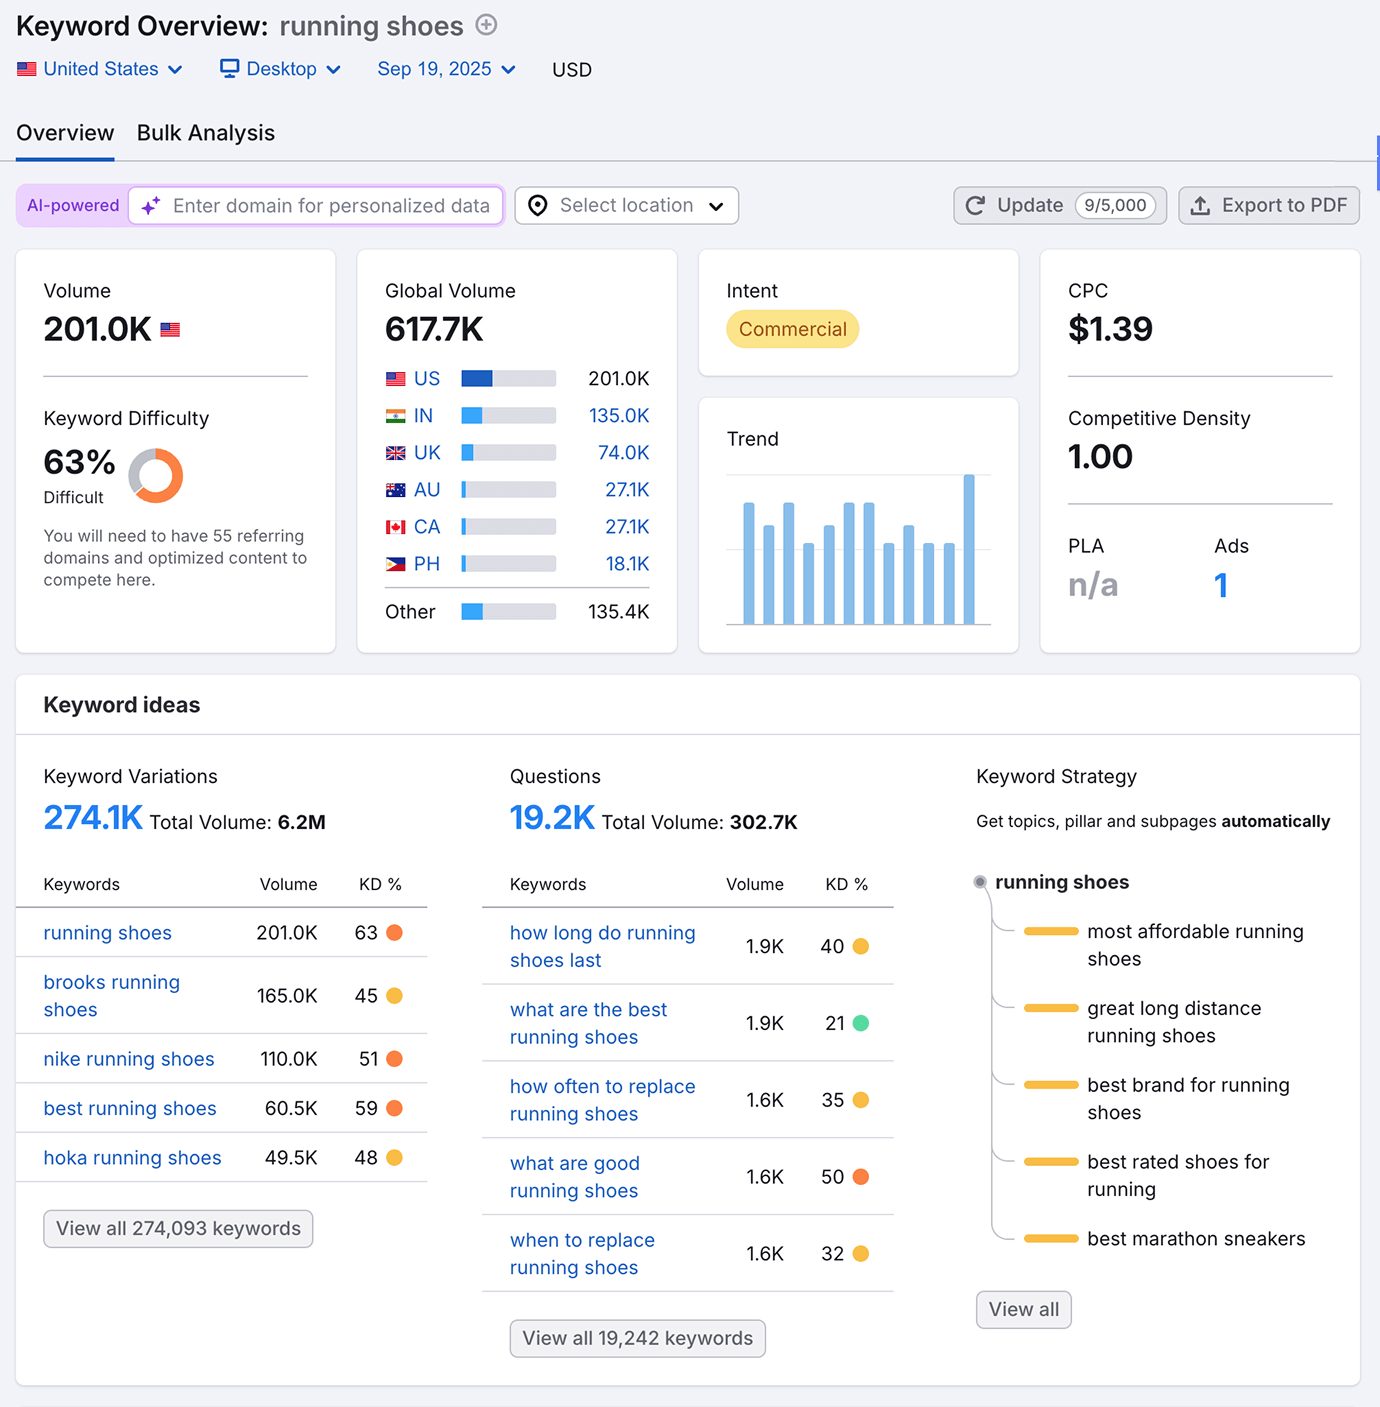
Task: Click the US flag next to the Volume metric
Action: pyautogui.click(x=170, y=328)
